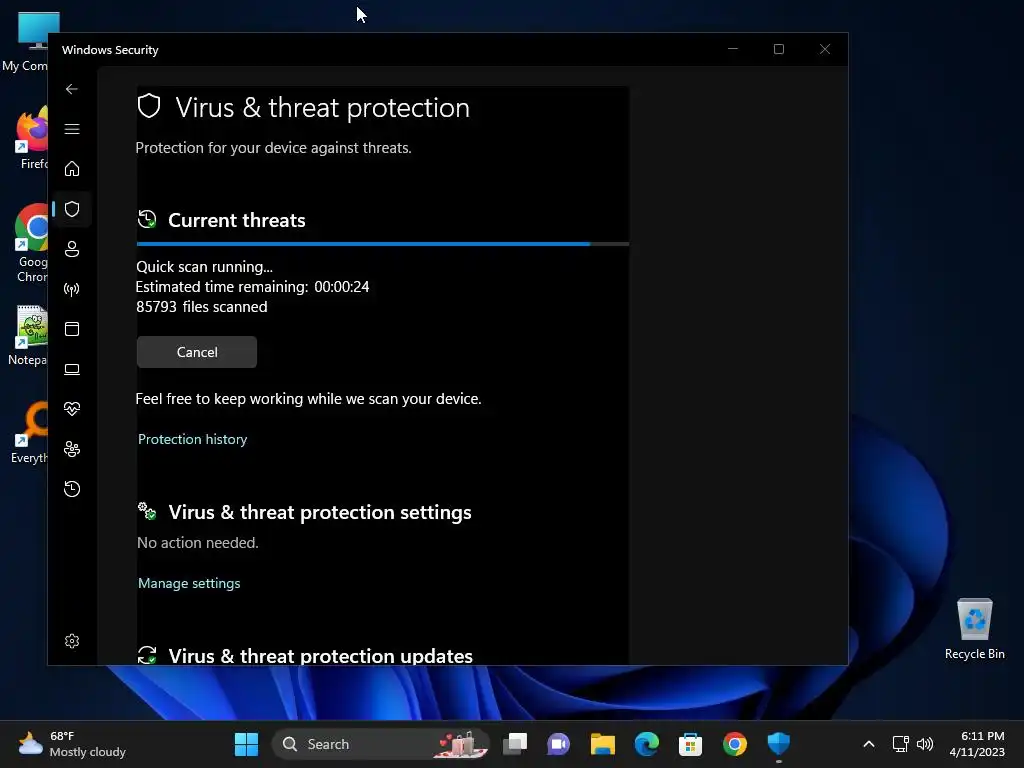
Task: Open Device performance & health heart icon
Action: [x=72, y=409]
